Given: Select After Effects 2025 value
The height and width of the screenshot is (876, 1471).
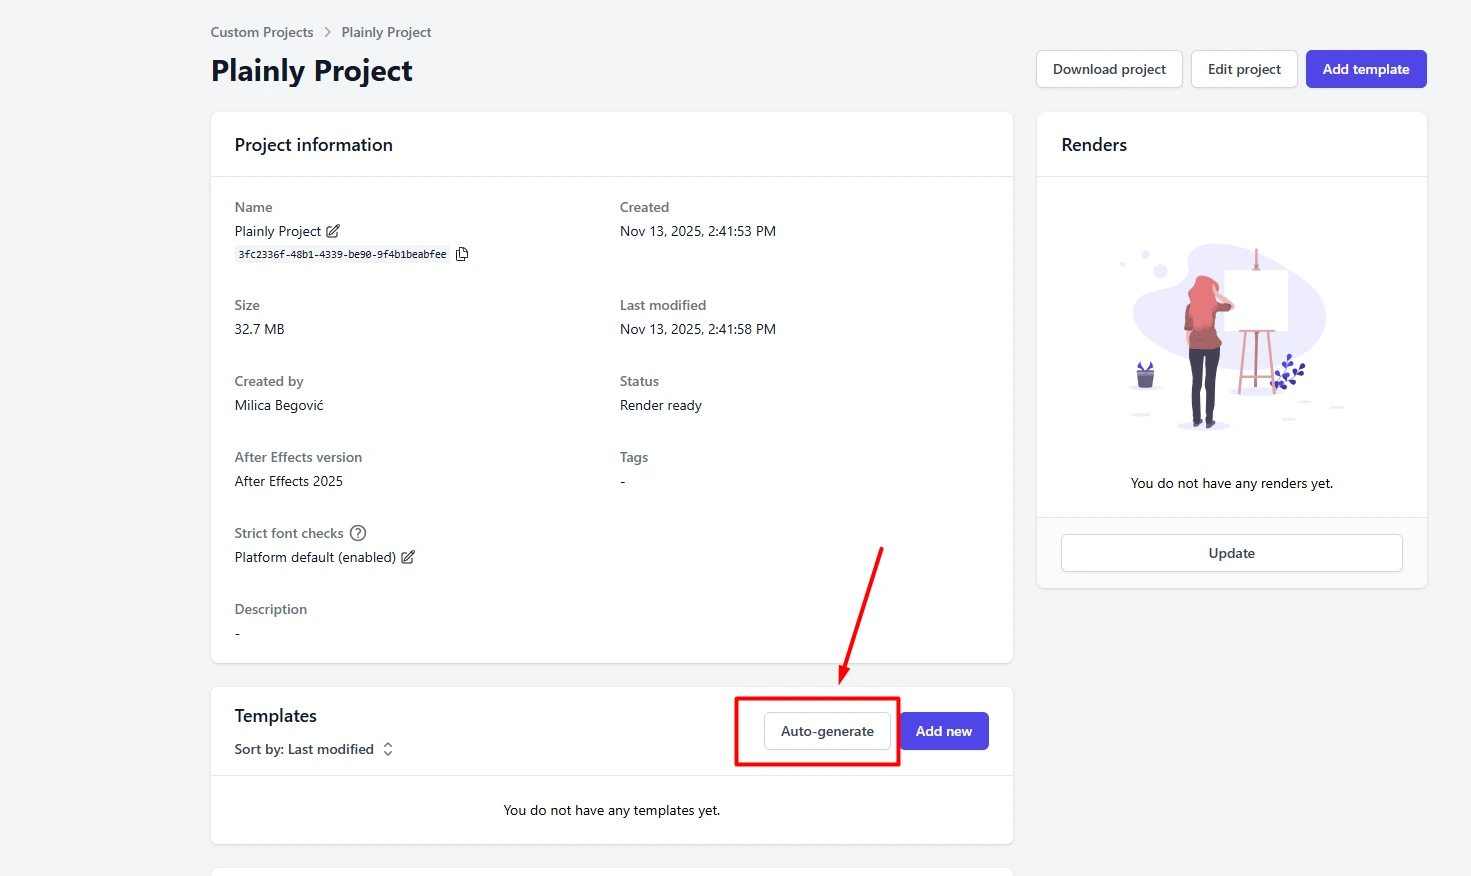Looking at the screenshot, I should 289,481.
